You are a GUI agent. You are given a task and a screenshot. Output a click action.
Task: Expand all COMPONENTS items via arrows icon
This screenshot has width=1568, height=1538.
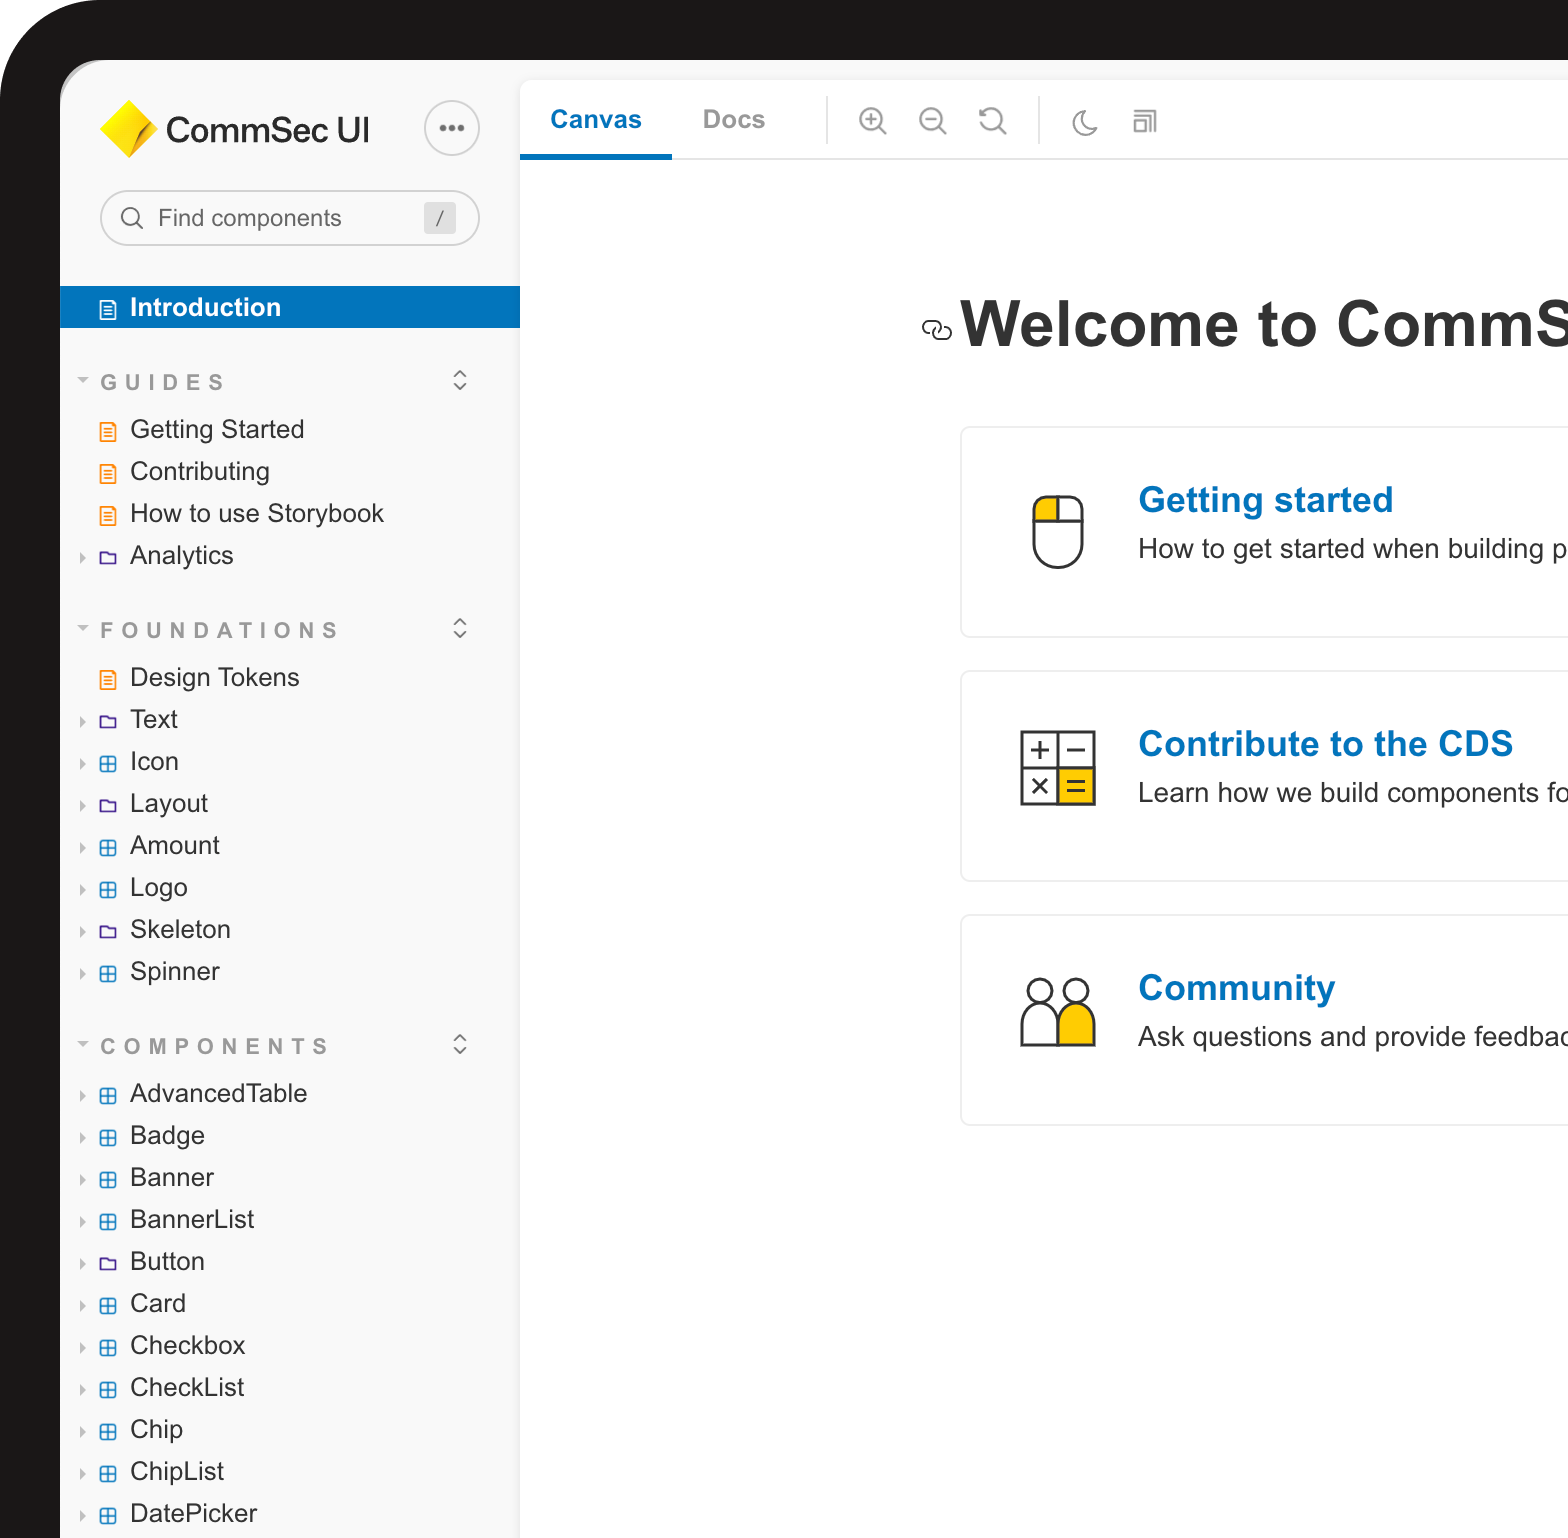point(460,1044)
